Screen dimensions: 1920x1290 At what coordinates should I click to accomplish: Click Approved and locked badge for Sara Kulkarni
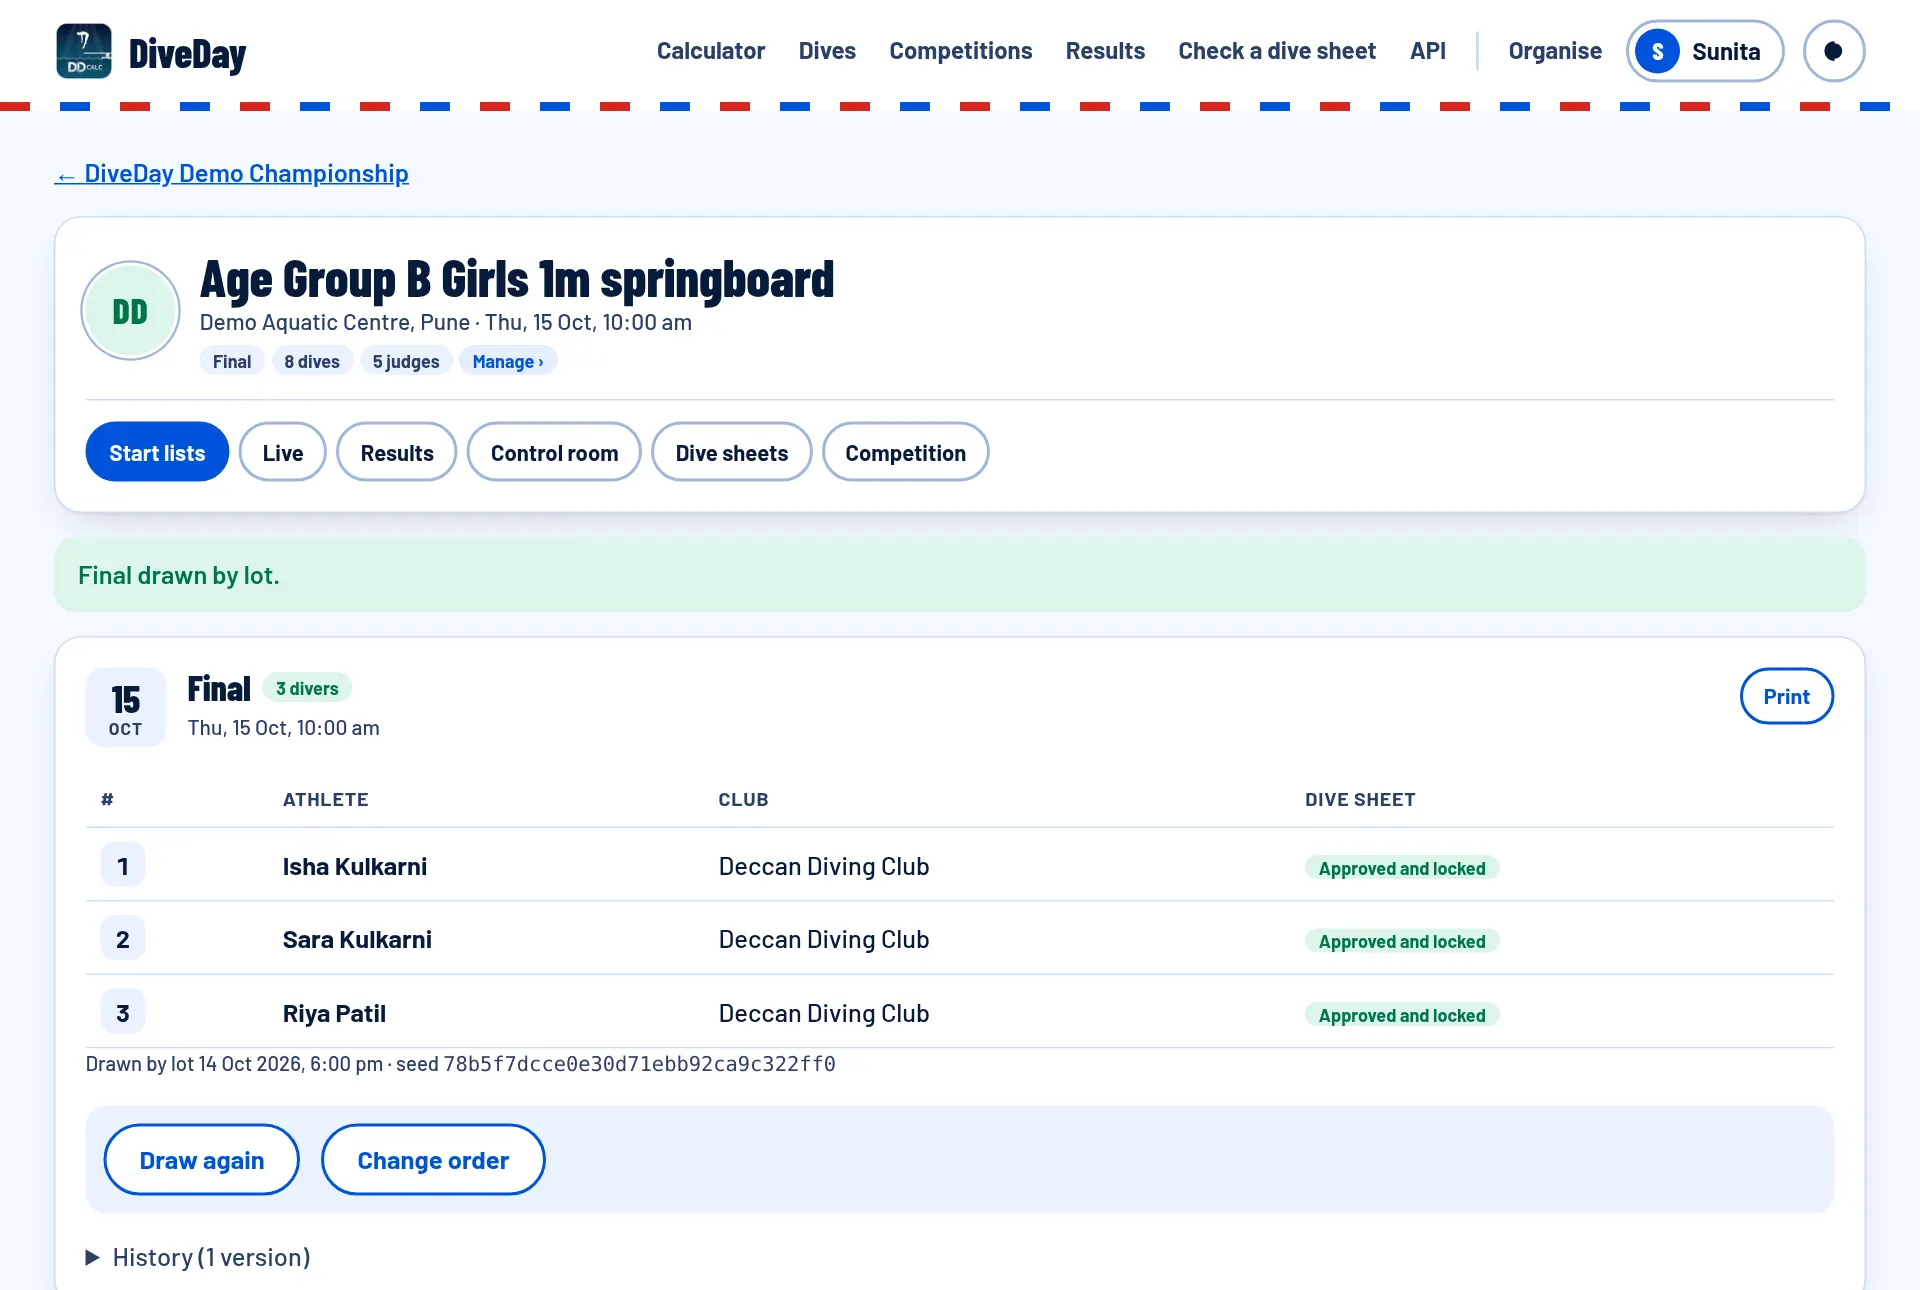click(1402, 941)
